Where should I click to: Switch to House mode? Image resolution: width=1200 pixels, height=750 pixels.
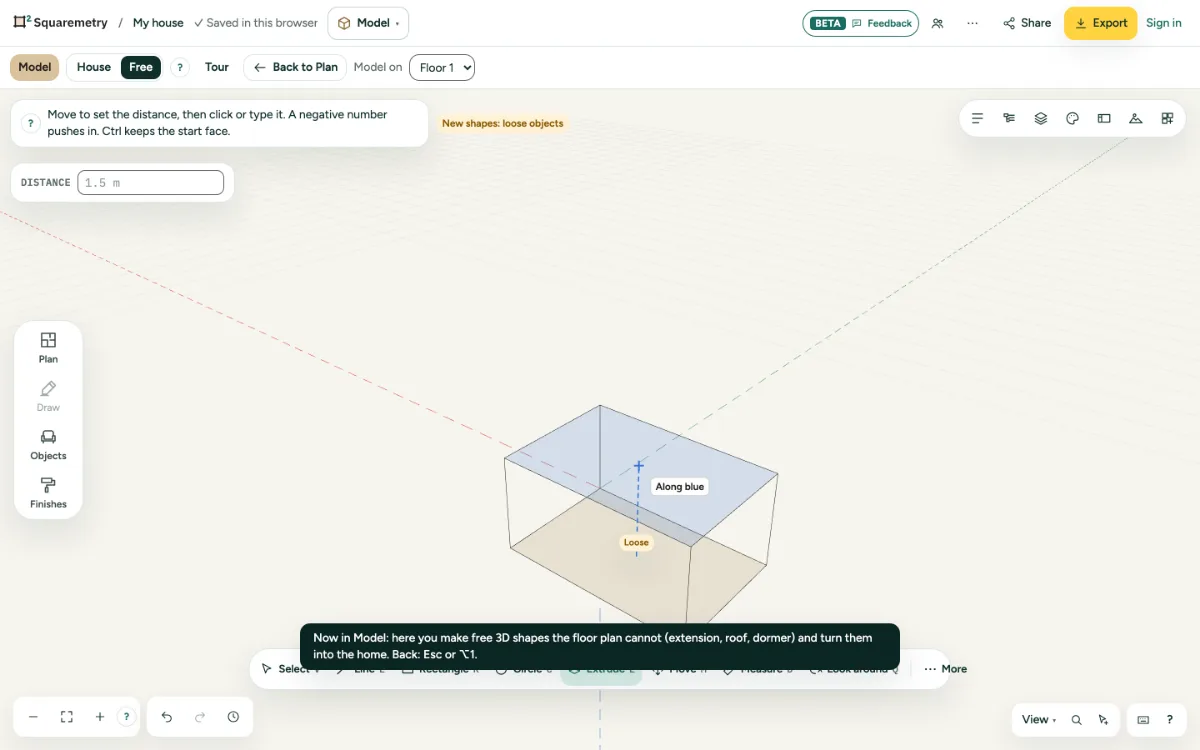point(94,67)
